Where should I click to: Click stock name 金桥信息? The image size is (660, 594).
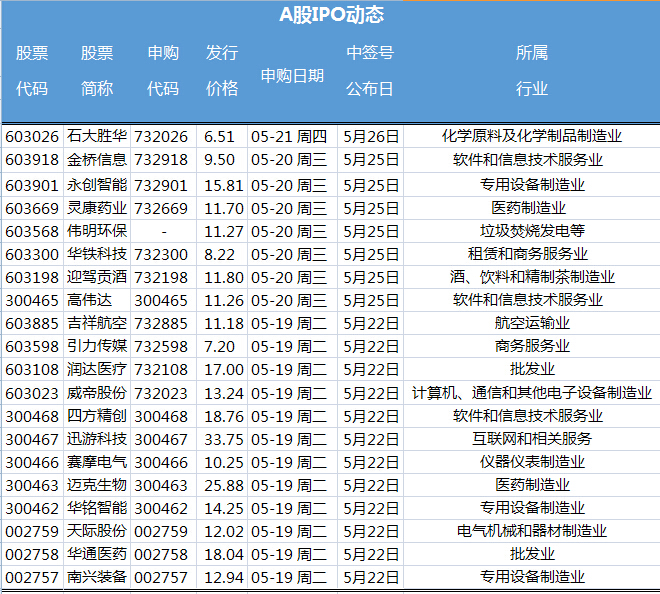97,160
